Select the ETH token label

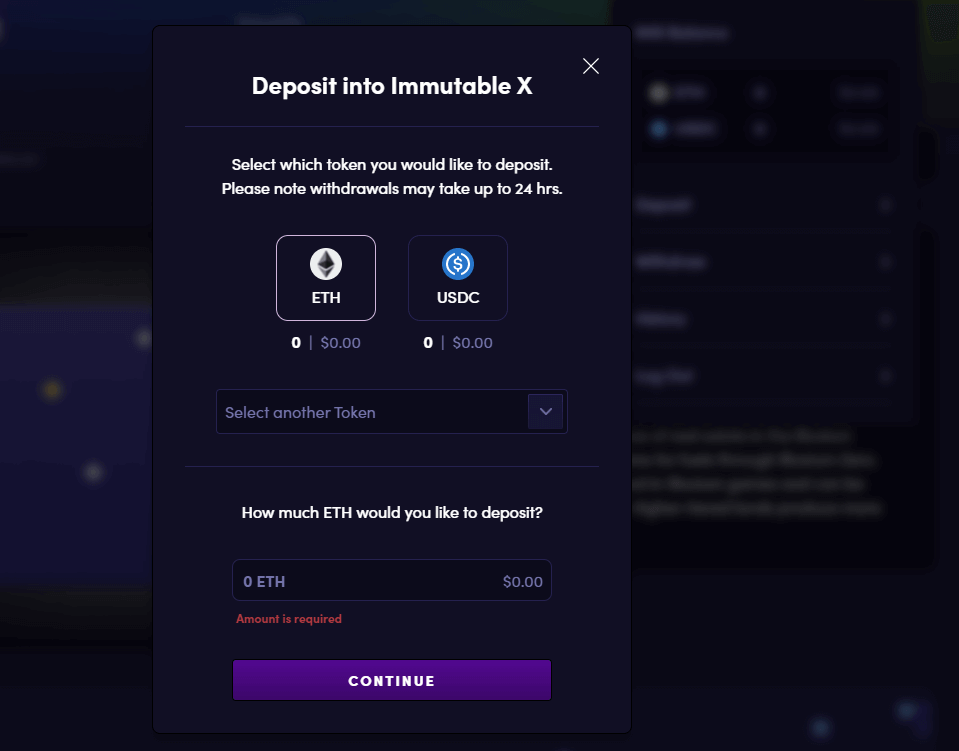325,298
